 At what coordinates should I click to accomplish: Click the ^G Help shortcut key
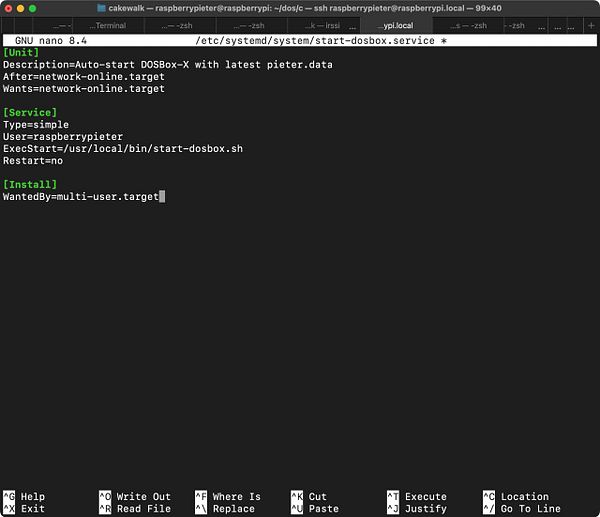coord(9,497)
